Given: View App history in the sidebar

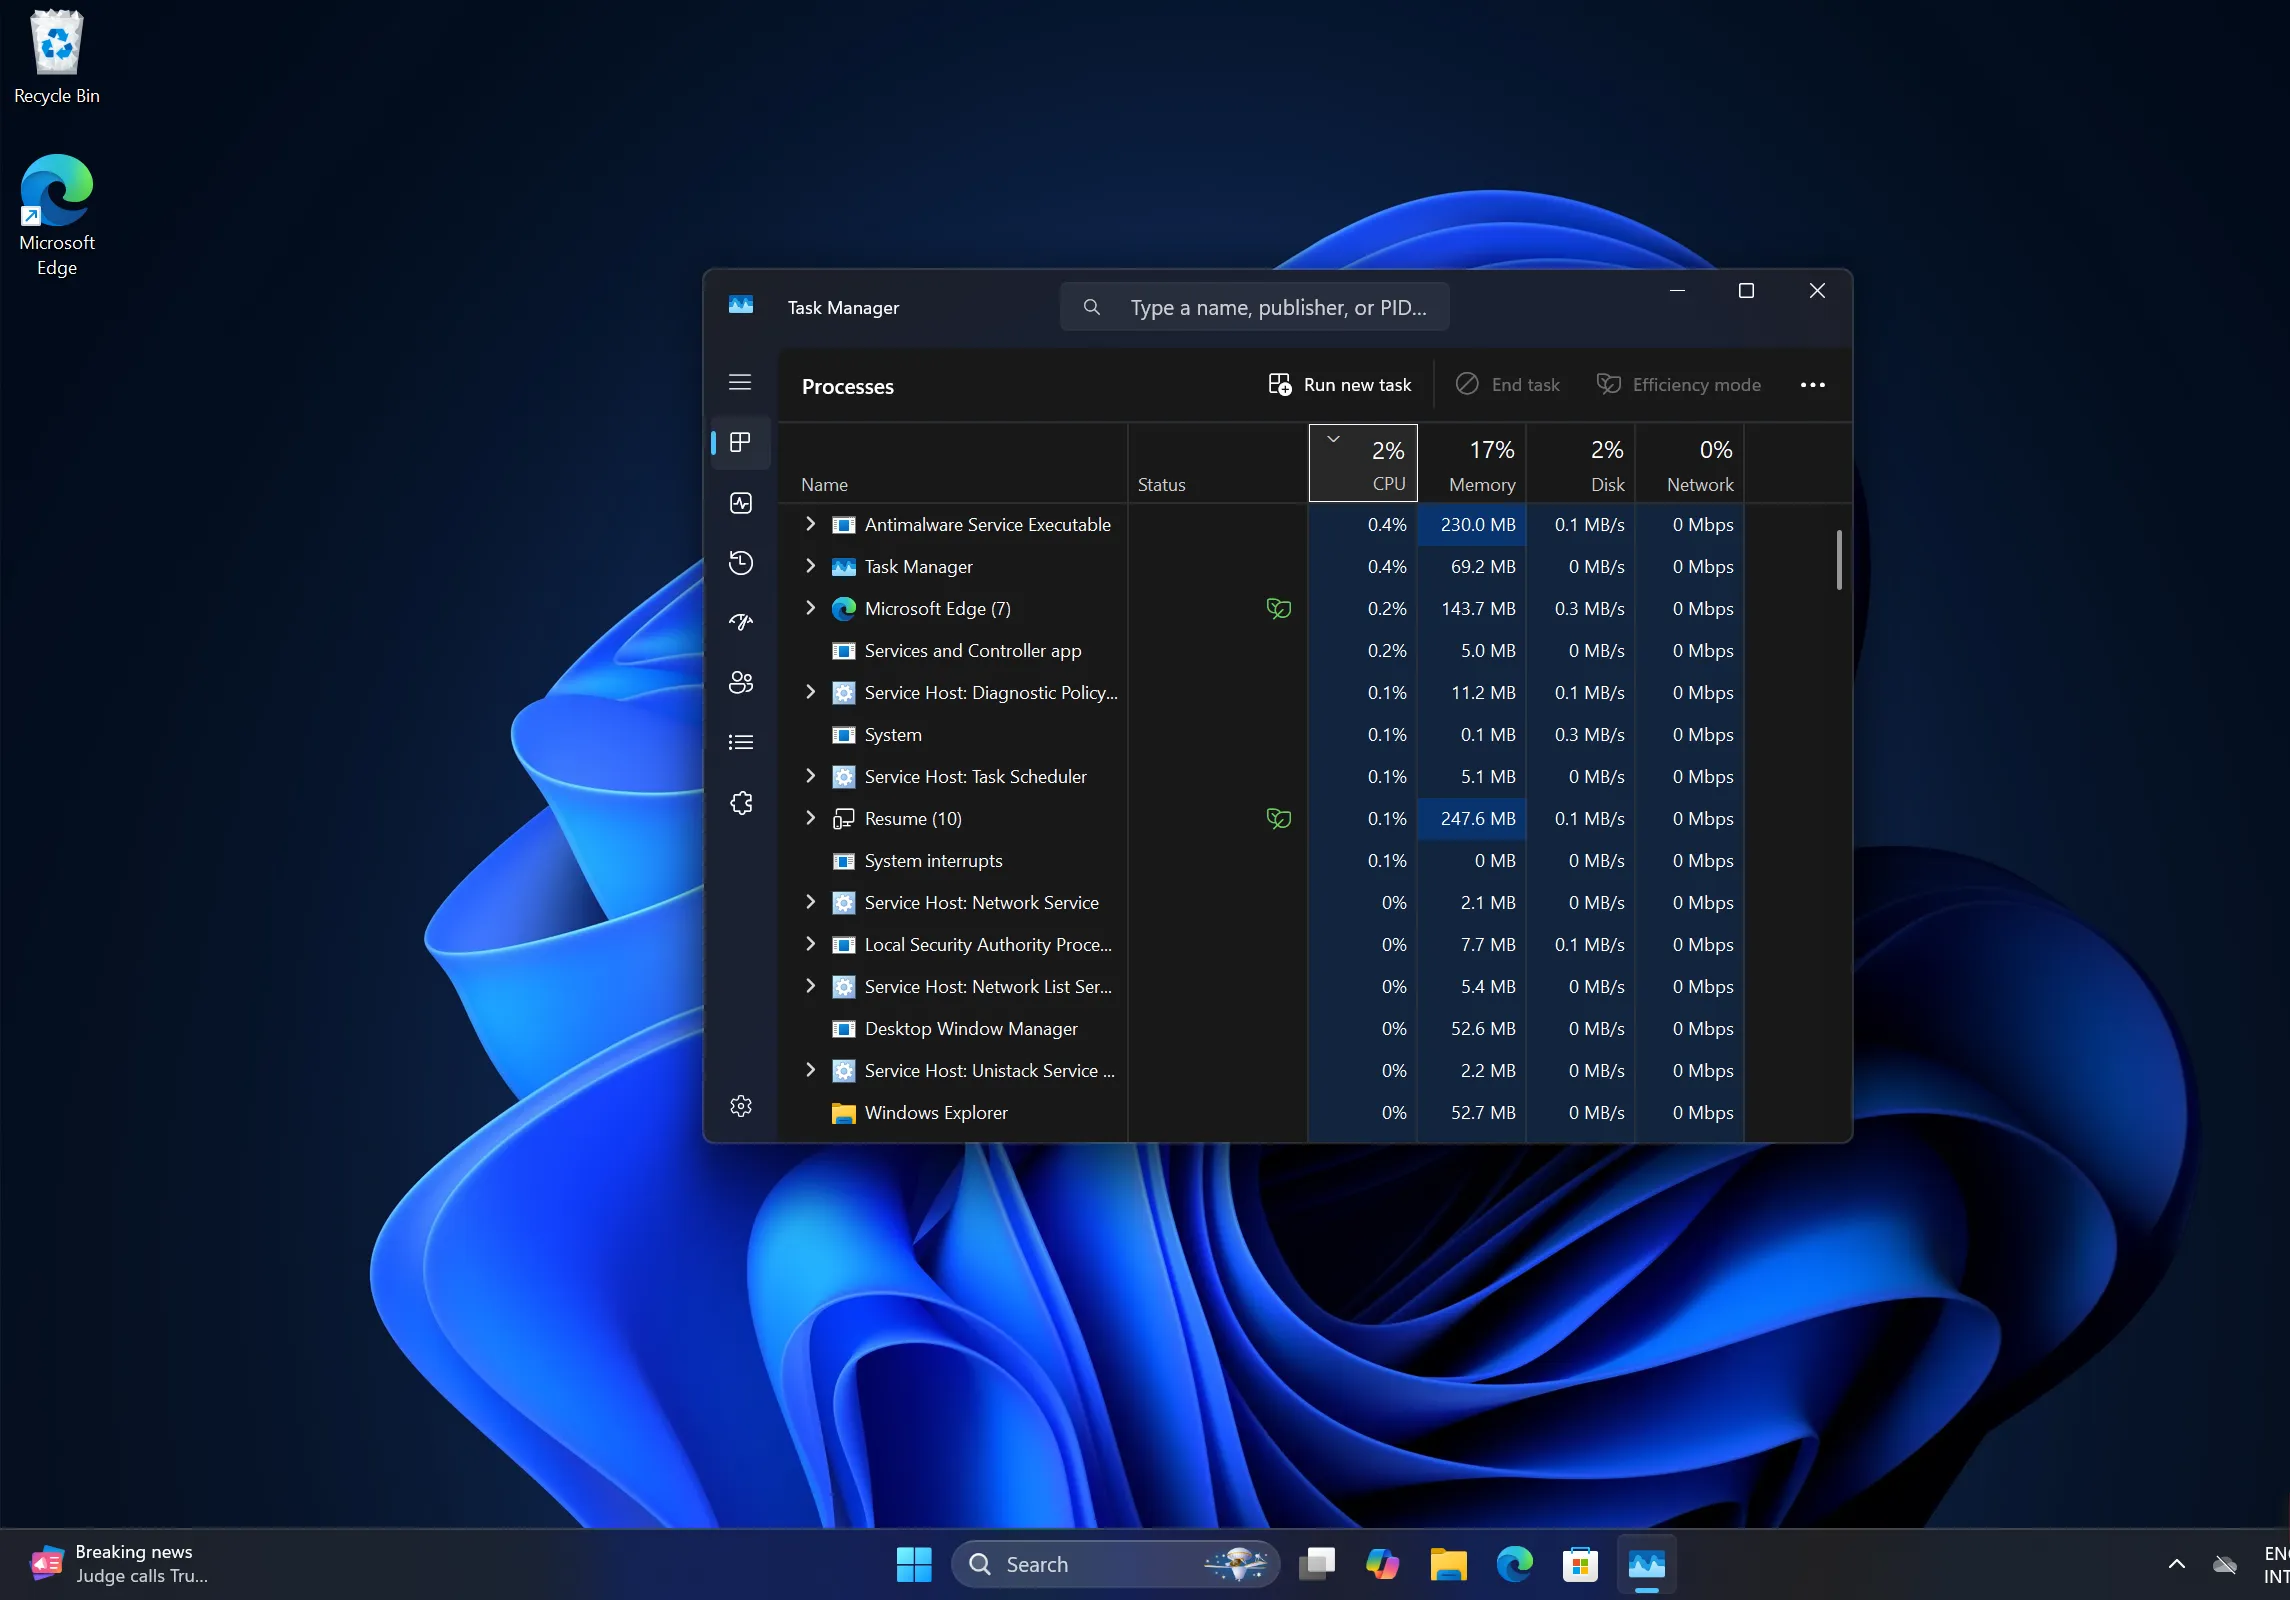Looking at the screenshot, I should [x=740, y=563].
